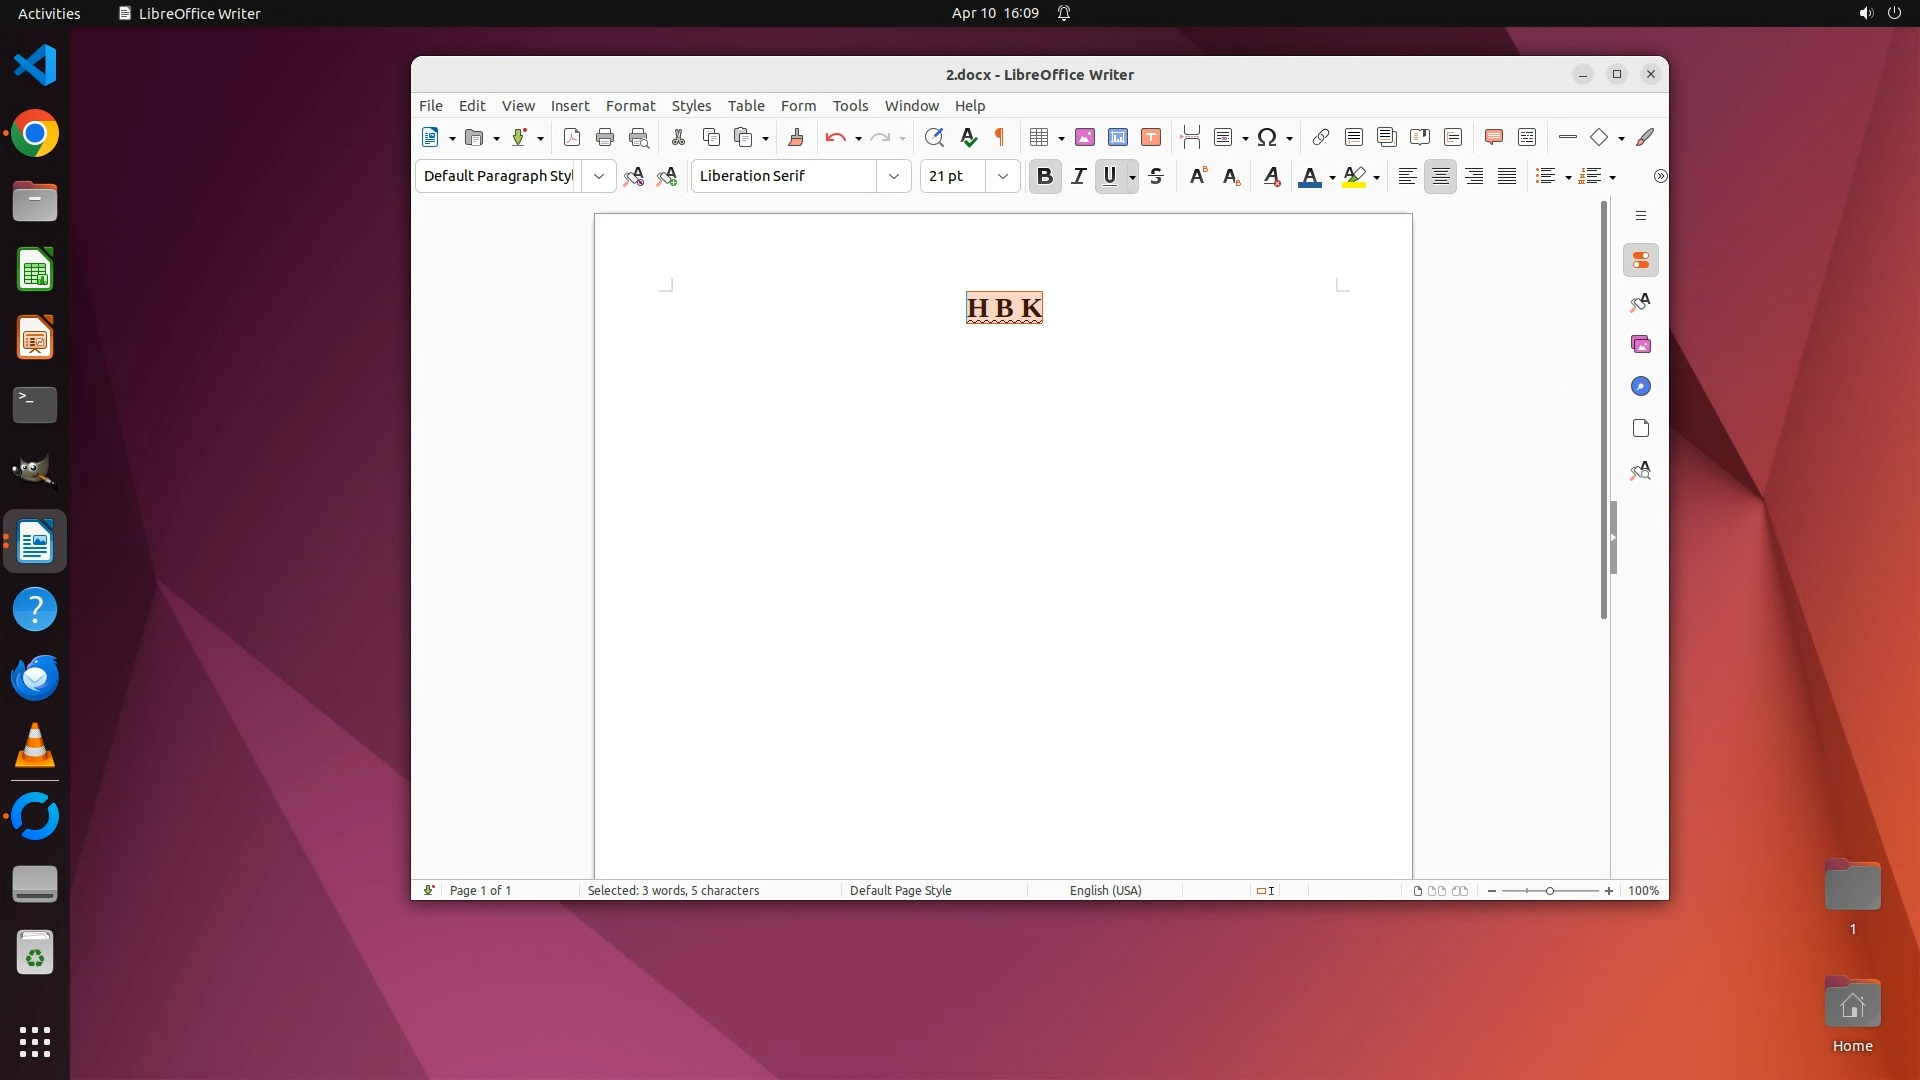Click Clone Formatting paintbrush icon
This screenshot has width=1920, height=1080.
pyautogui.click(x=796, y=138)
